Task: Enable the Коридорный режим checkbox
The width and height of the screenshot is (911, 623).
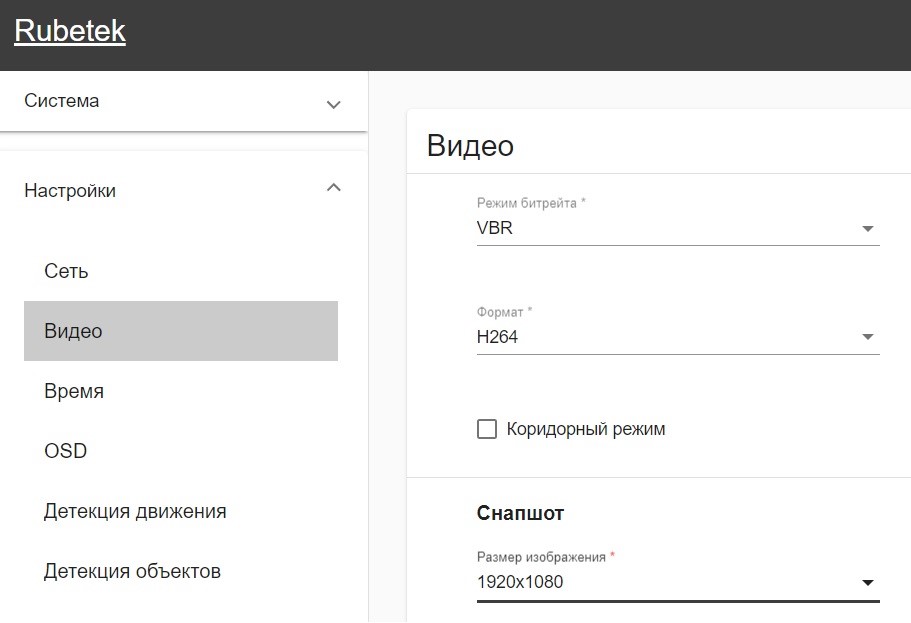Action: pos(487,429)
